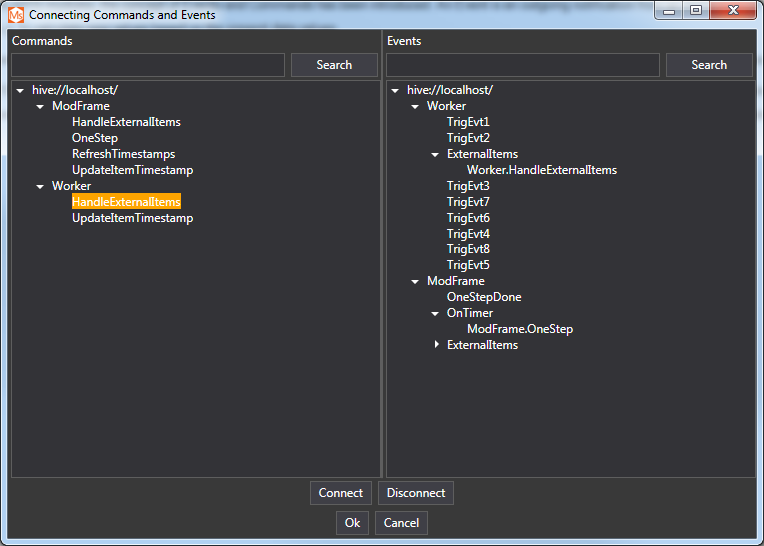This screenshot has height=546, width=764.
Task: Collapse the OnTimer event node
Action: pyautogui.click(x=435, y=313)
